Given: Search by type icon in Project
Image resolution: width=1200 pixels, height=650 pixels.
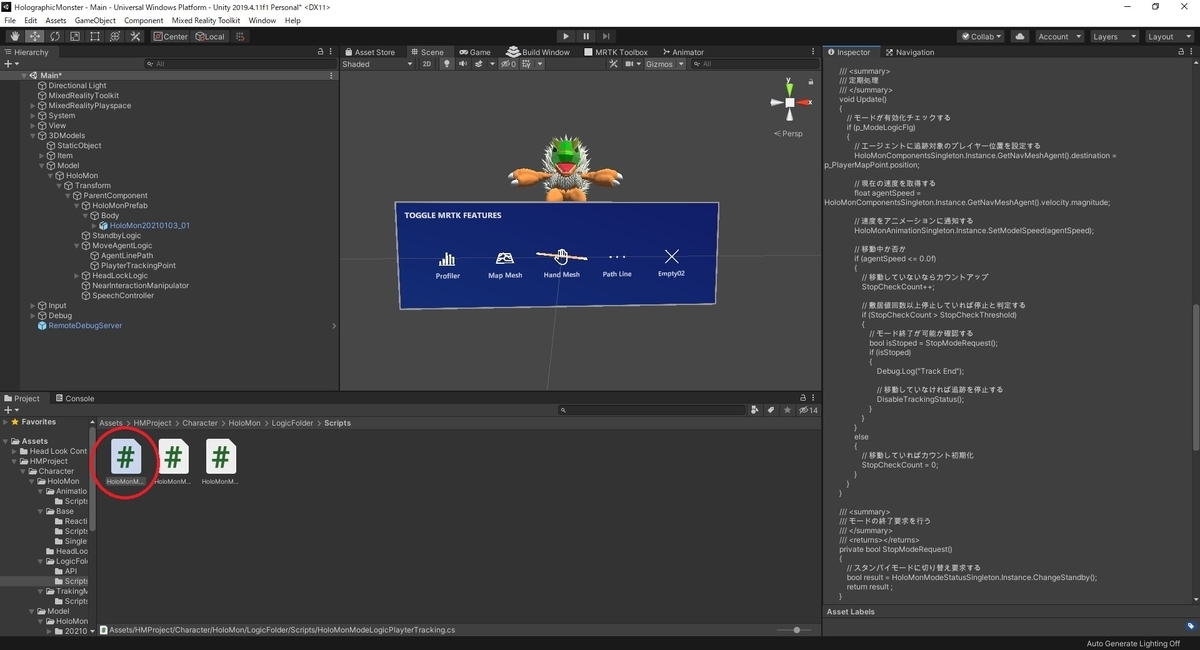Looking at the screenshot, I should pos(754,410).
